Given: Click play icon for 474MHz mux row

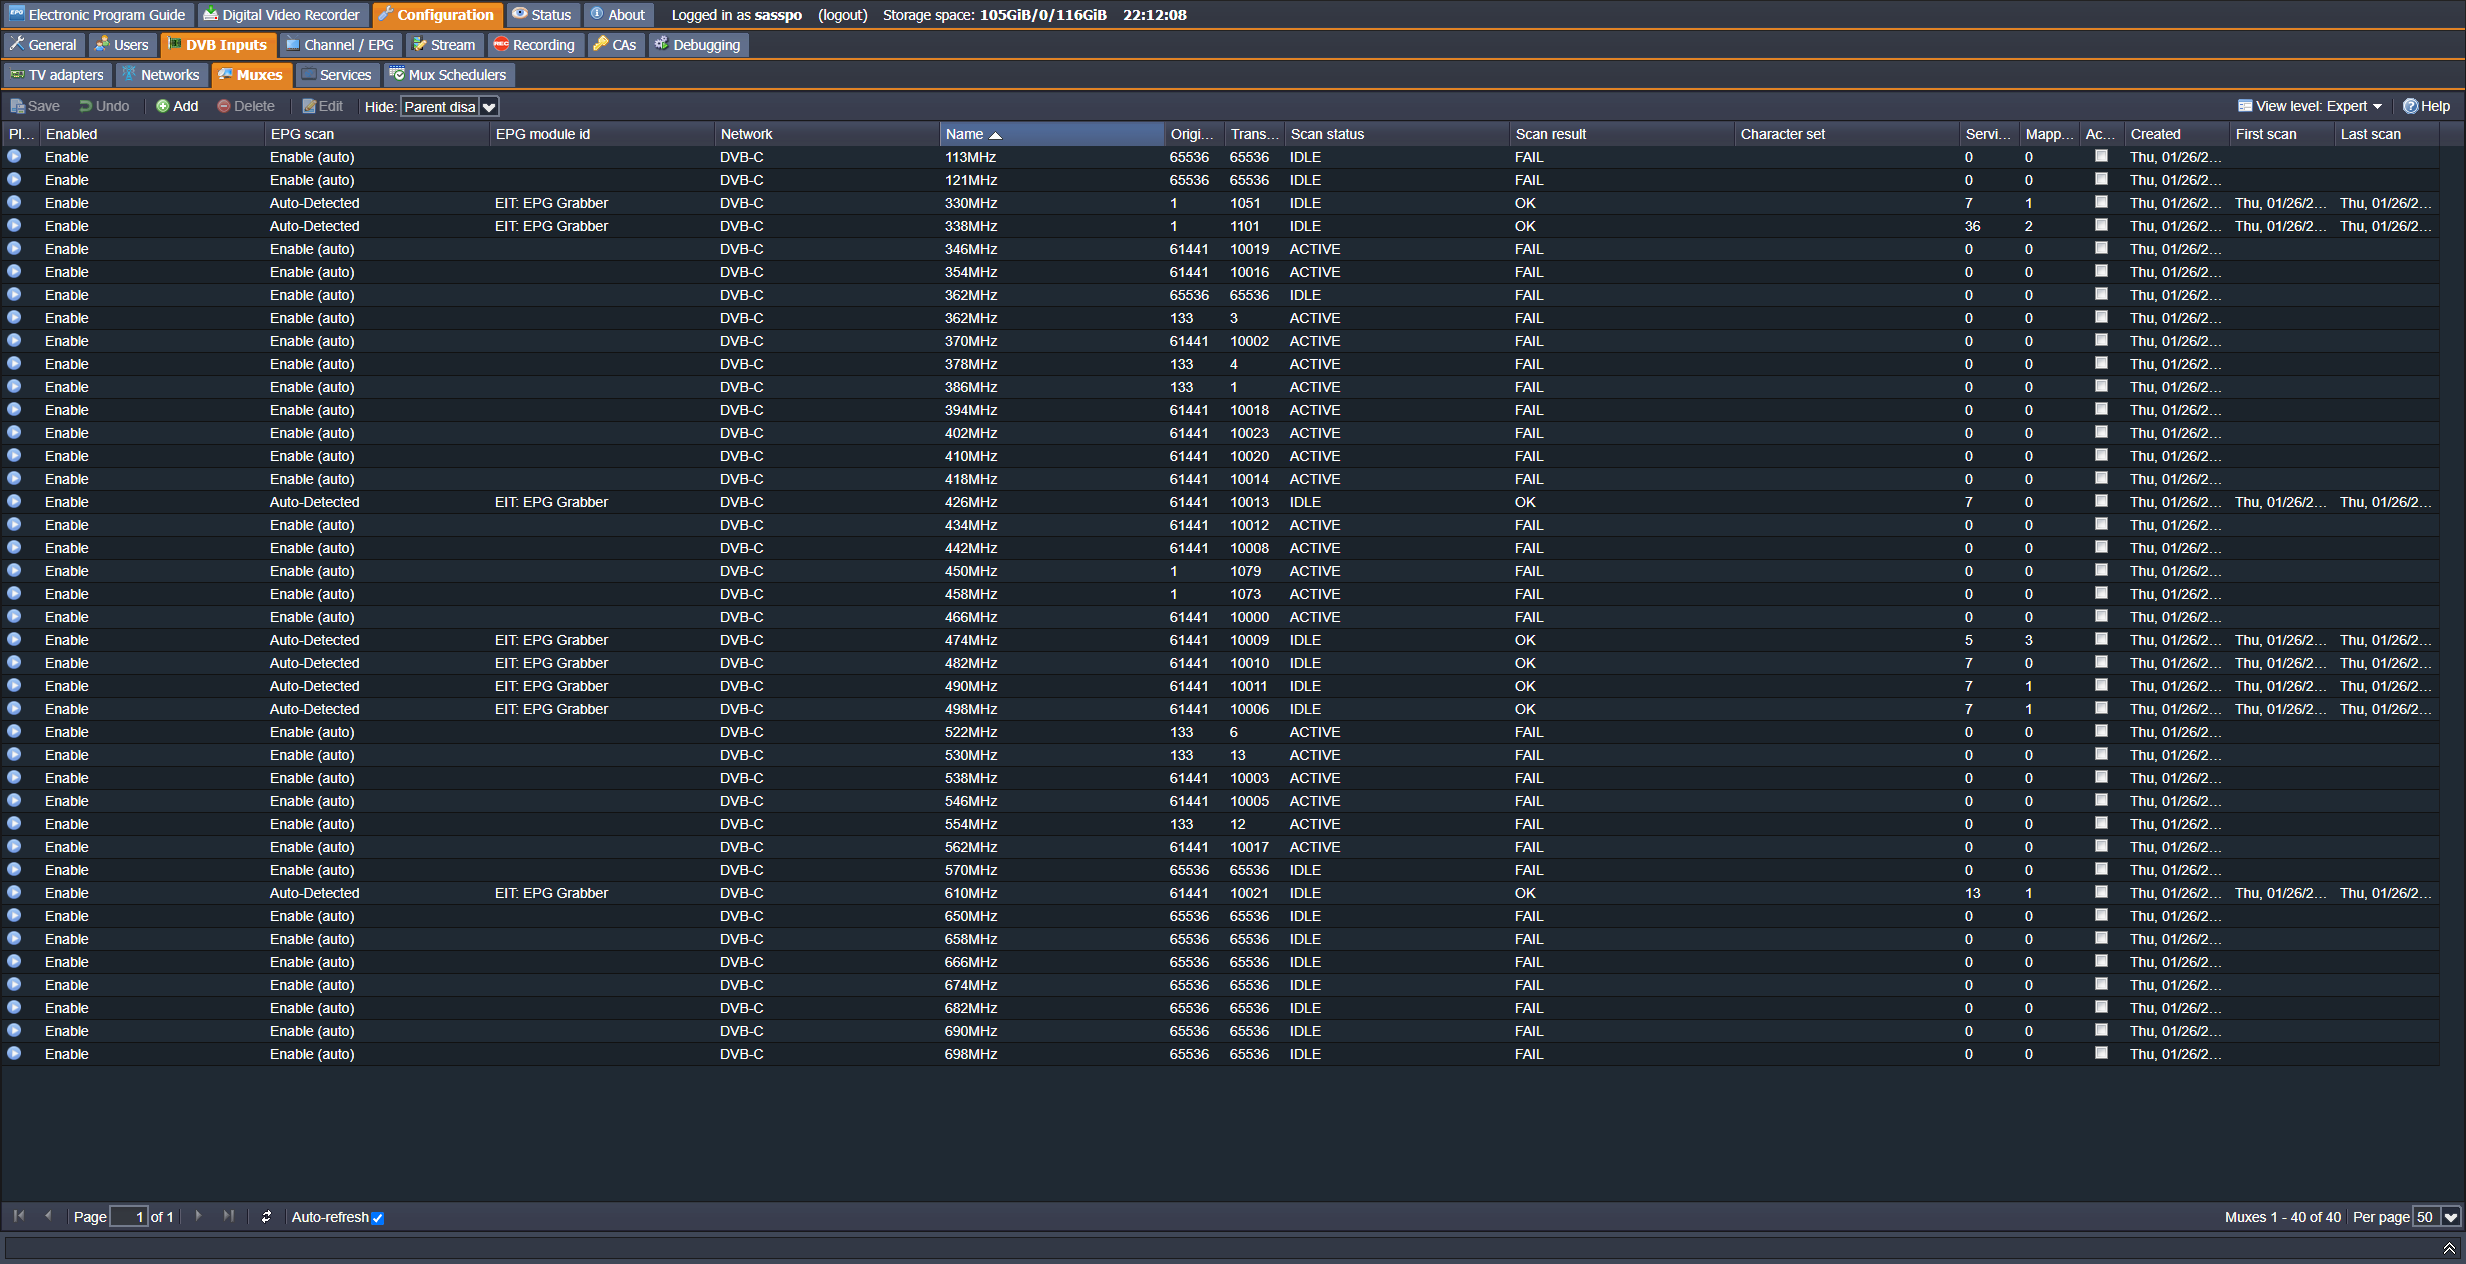Looking at the screenshot, I should coord(14,640).
